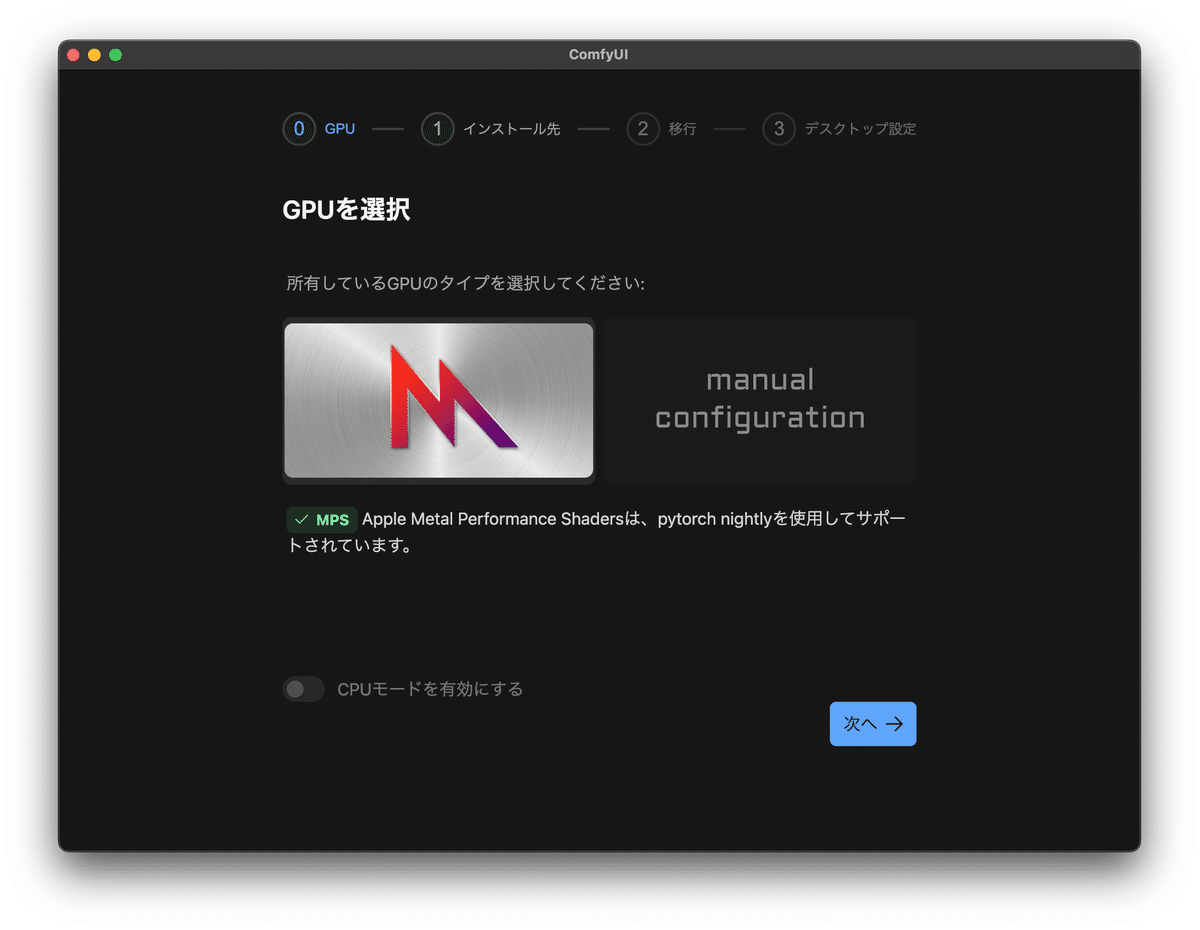Image resolution: width=1200 pixels, height=930 pixels.
Task: Go to step 0 GPU
Action: (319, 129)
